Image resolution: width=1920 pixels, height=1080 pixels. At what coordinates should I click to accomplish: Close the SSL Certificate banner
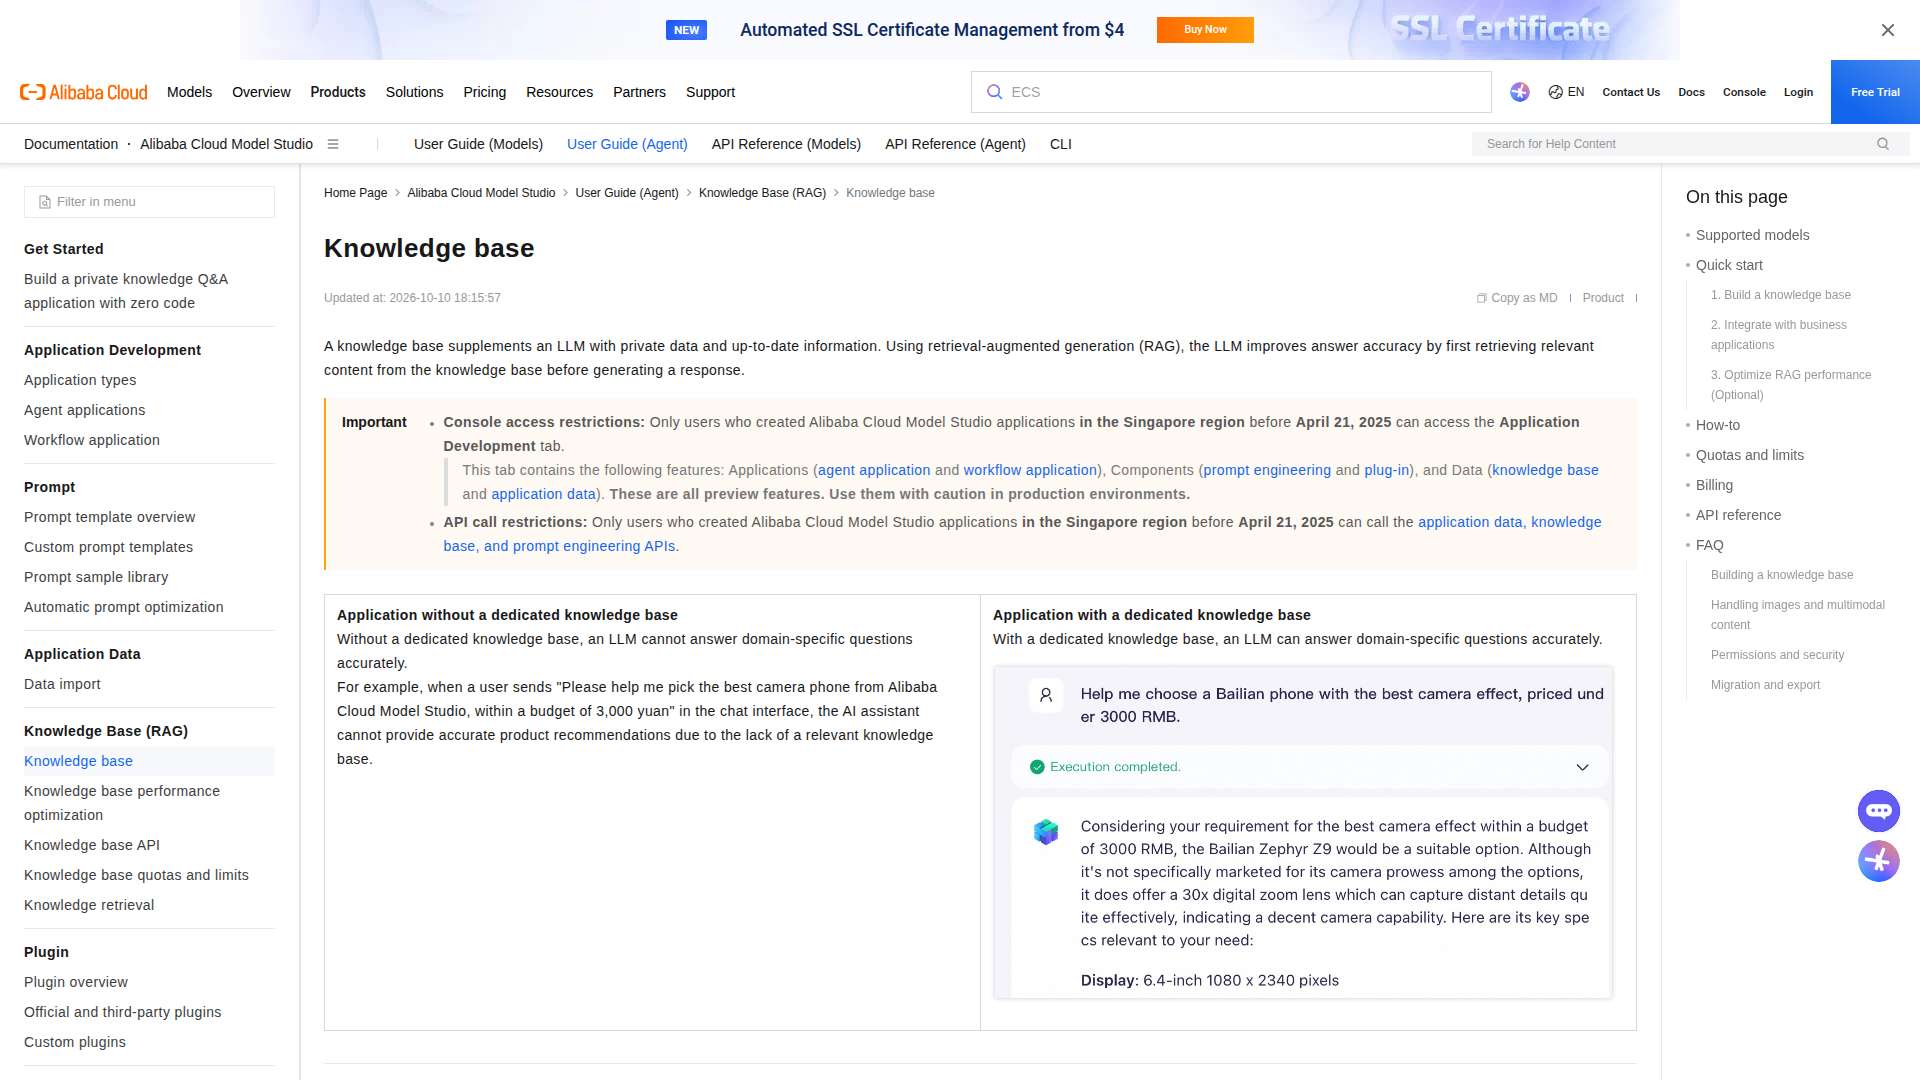(1887, 30)
